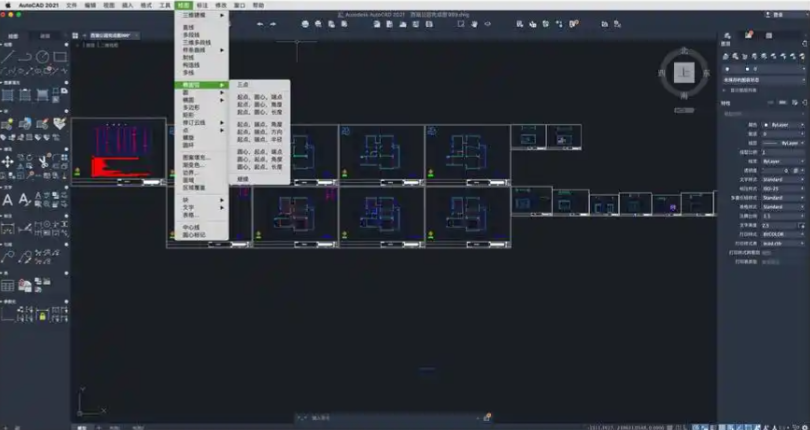The image size is (810, 430).
Task: Select the Multiline Text A tool with pencil
Action: pos(24,199)
